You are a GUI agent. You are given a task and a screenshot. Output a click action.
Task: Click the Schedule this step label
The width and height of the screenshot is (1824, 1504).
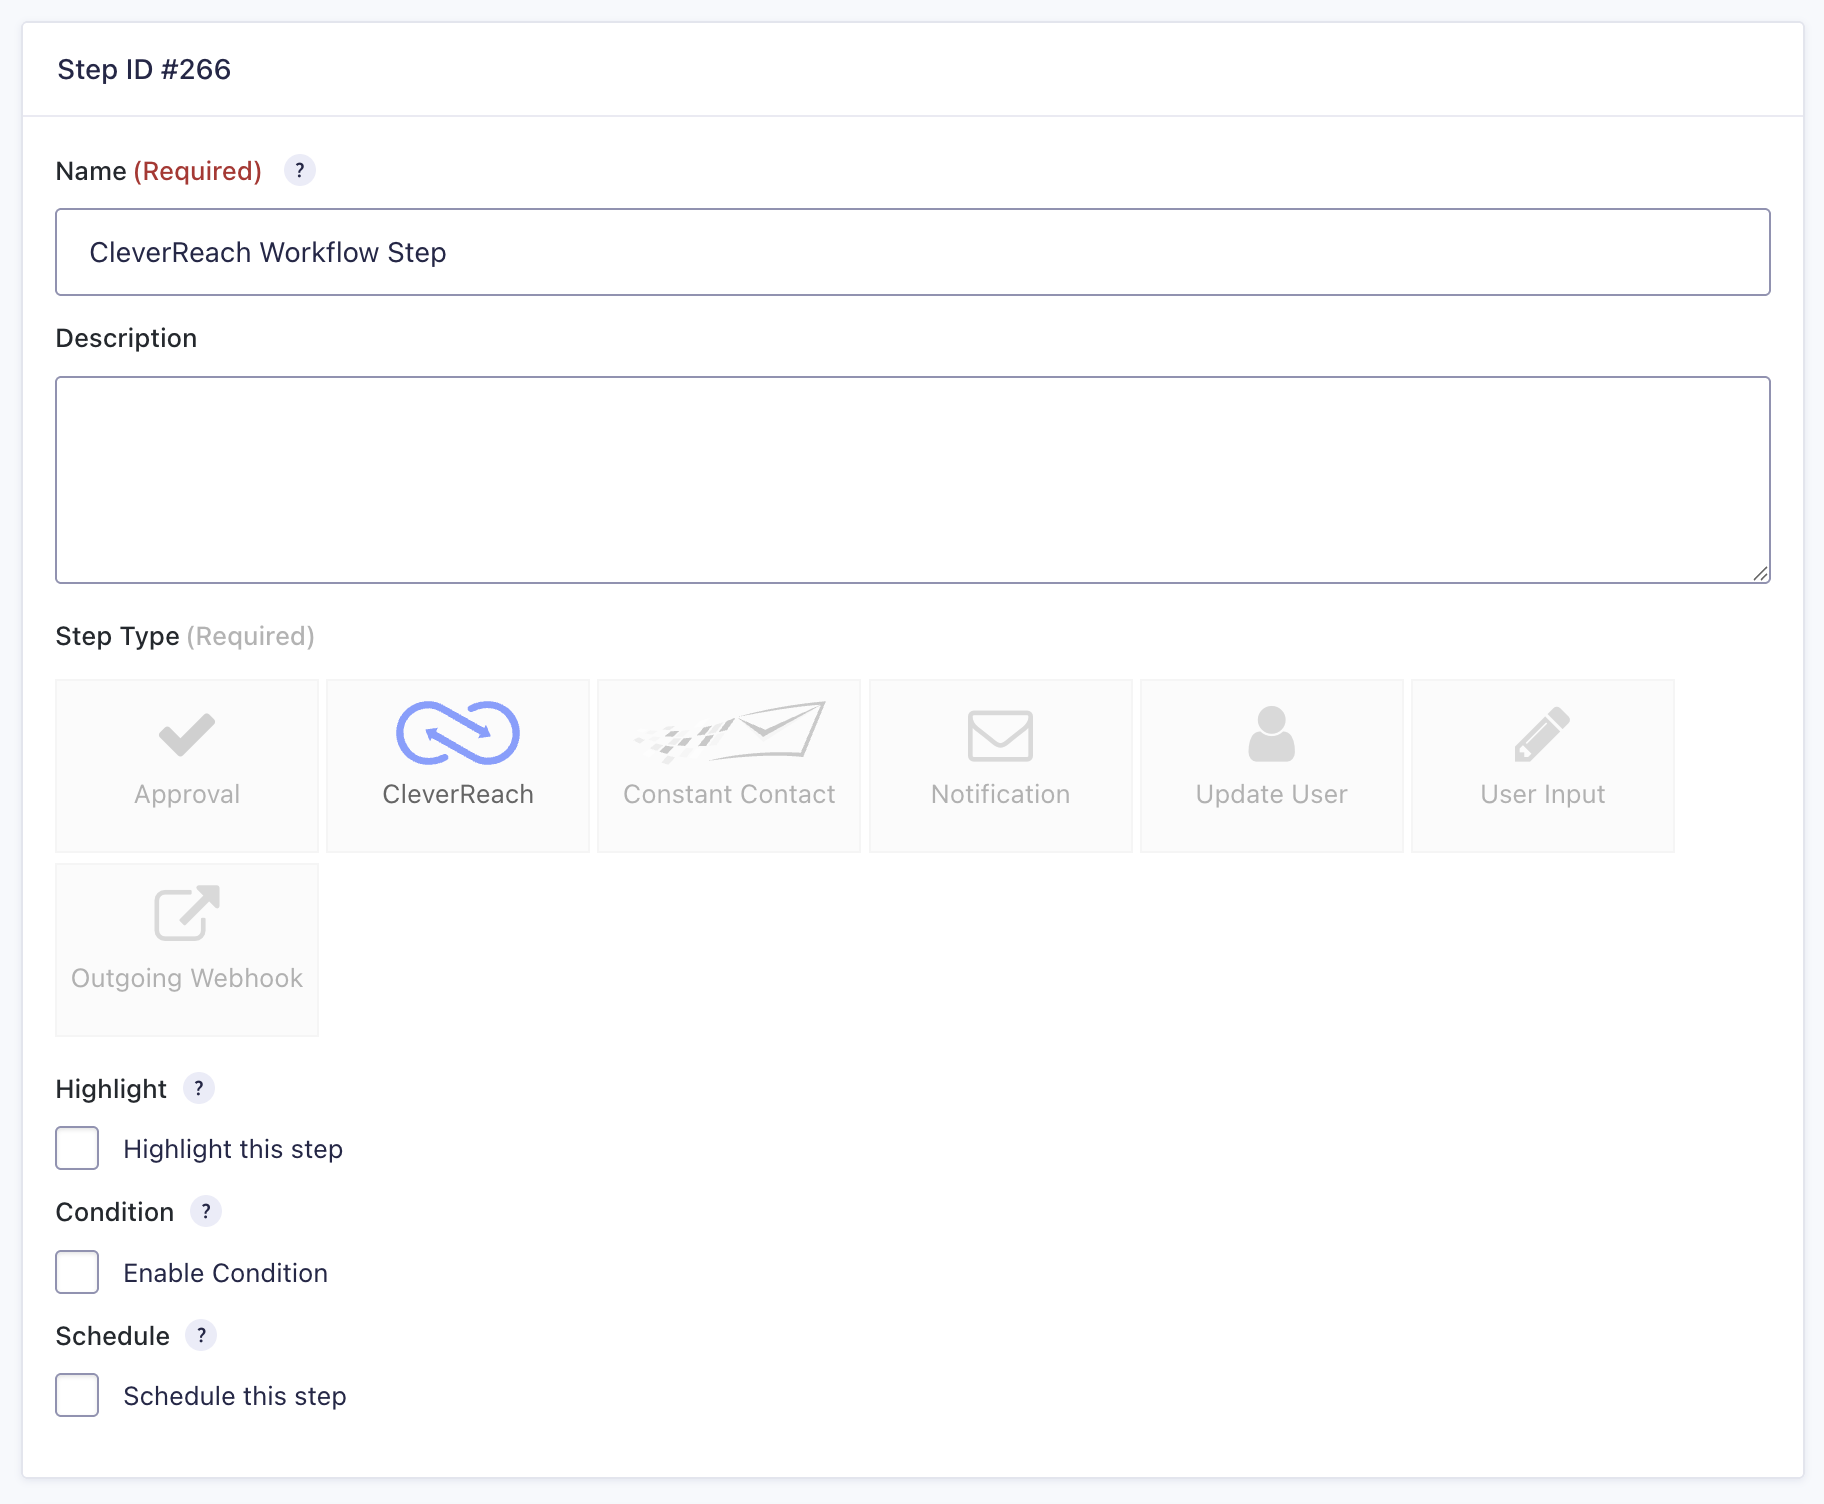(x=235, y=1396)
